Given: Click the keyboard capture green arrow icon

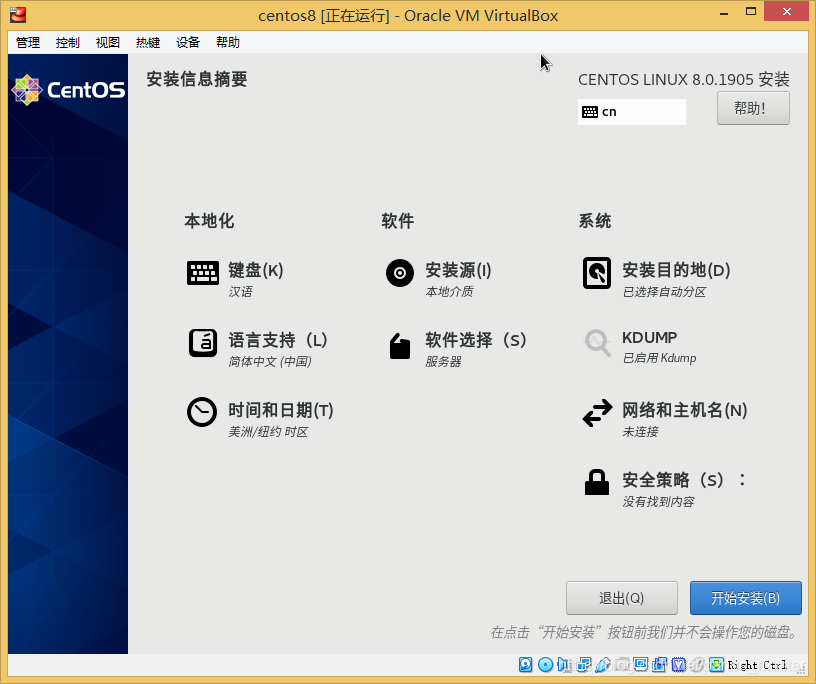Looking at the screenshot, I should pos(717,664).
